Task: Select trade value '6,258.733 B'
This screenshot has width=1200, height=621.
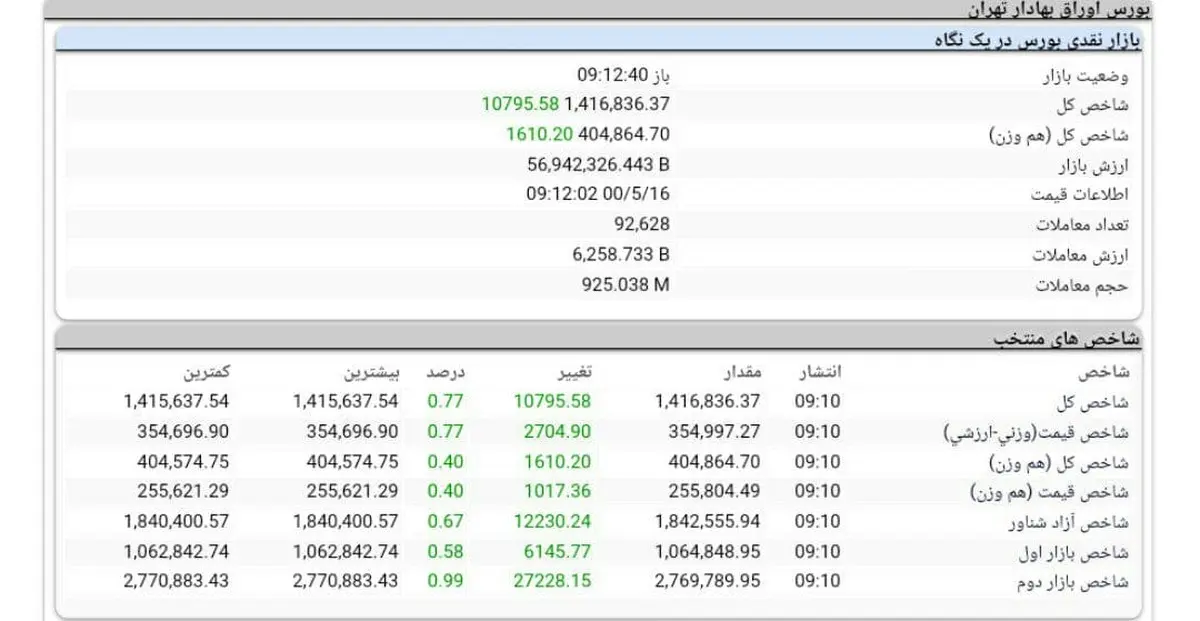Action: 621,254
